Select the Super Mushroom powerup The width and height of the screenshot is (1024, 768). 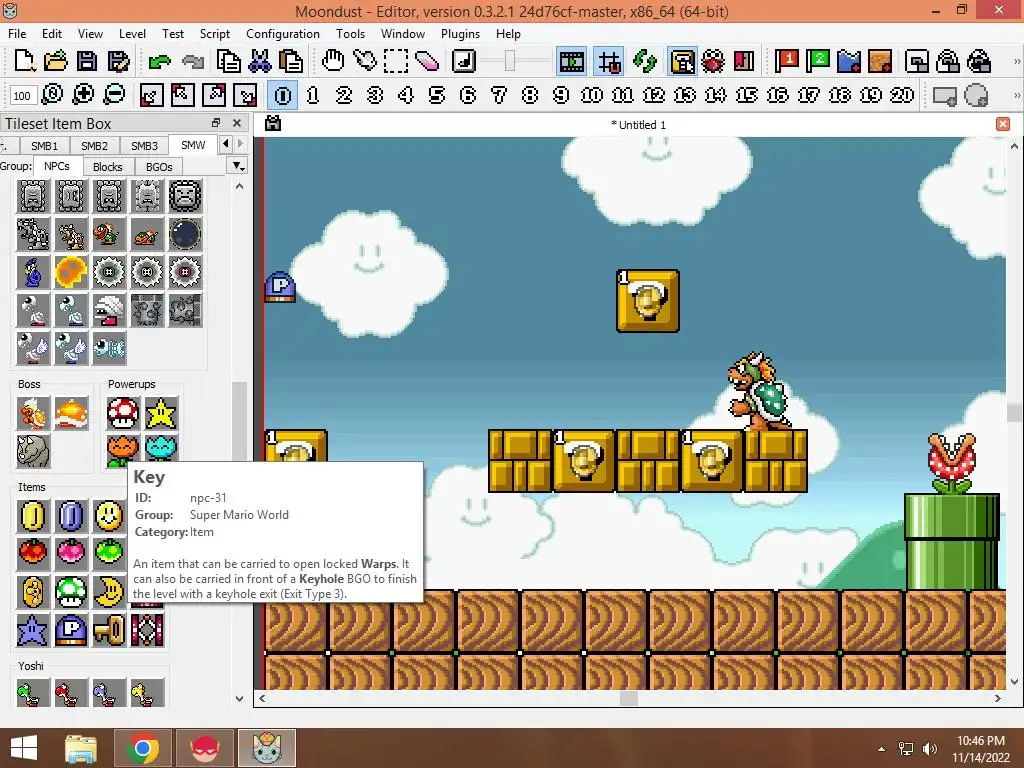pyautogui.click(x=123, y=413)
